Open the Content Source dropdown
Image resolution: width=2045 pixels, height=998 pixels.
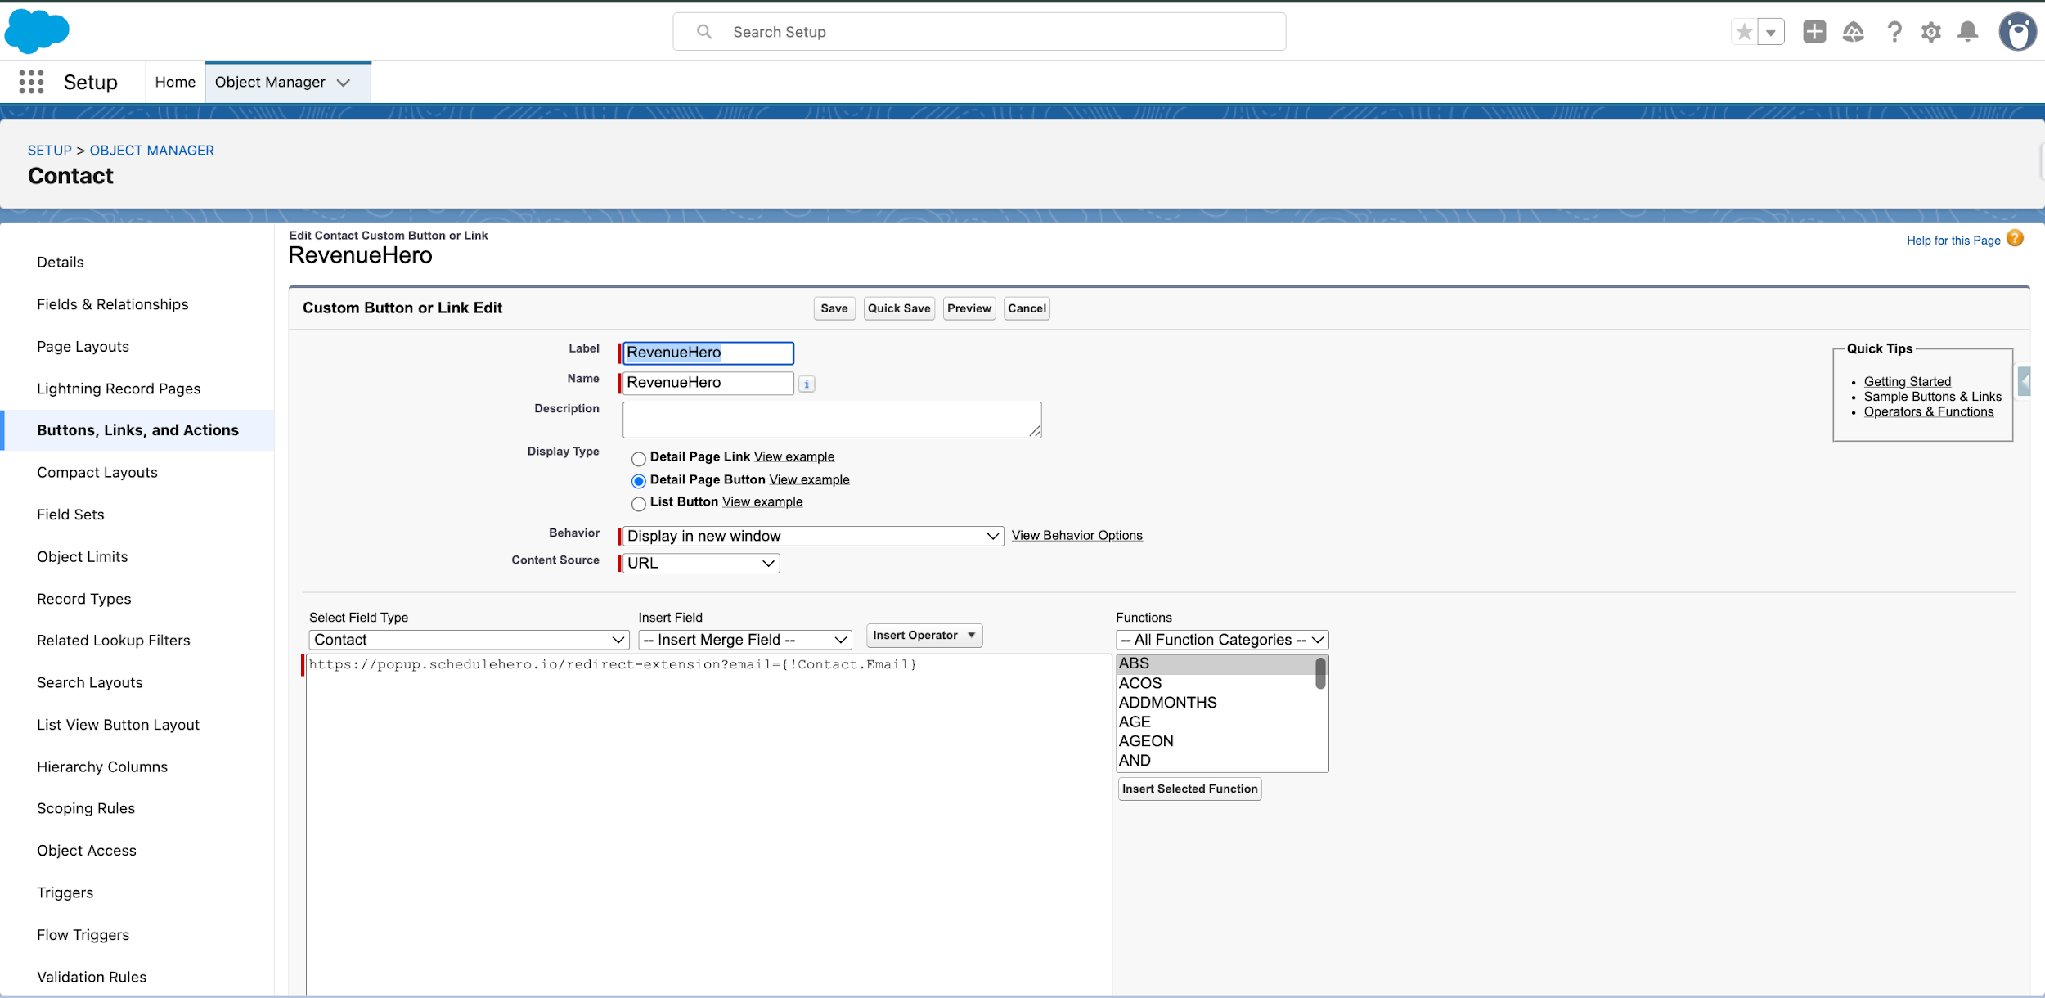pyautogui.click(x=700, y=563)
